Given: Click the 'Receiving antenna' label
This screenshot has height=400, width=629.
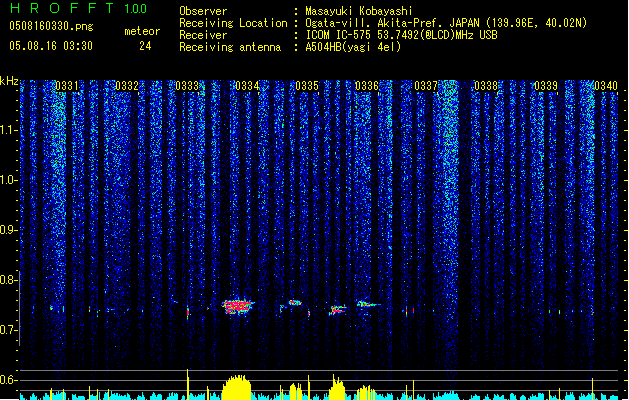Looking at the screenshot, I should click(x=230, y=47).
